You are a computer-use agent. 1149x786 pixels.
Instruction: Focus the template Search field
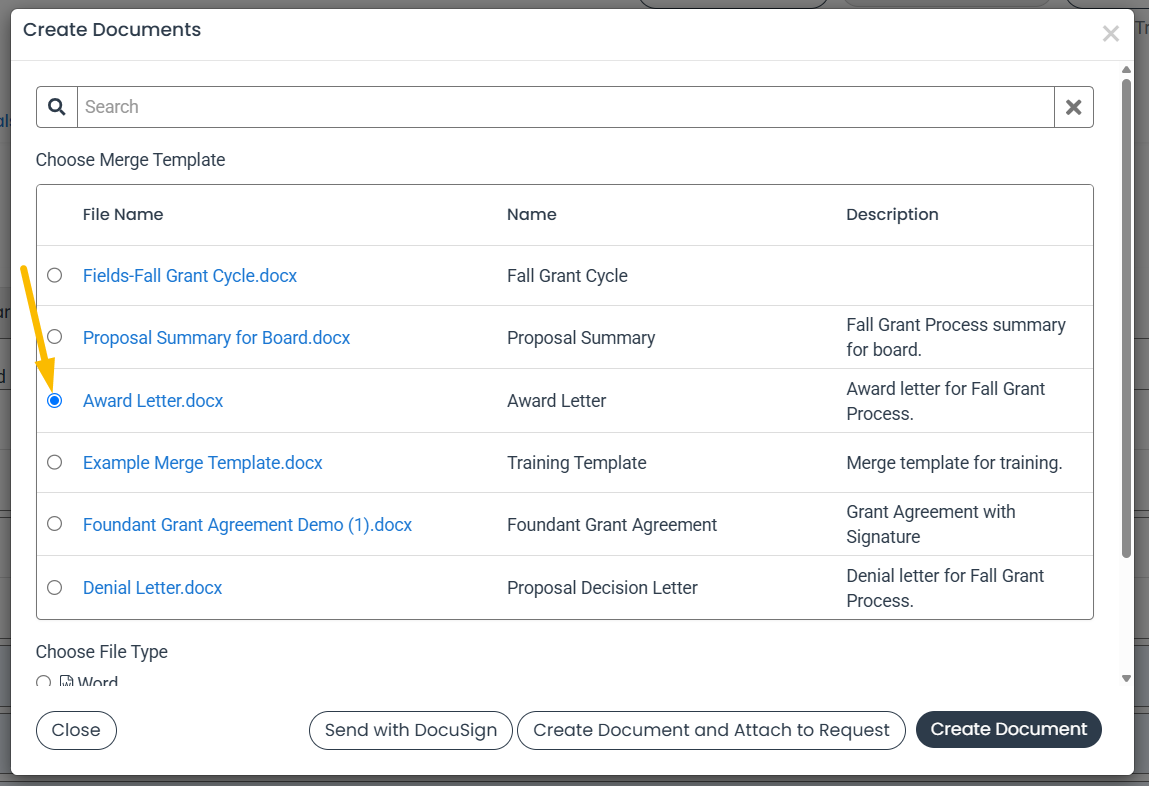click(x=566, y=107)
